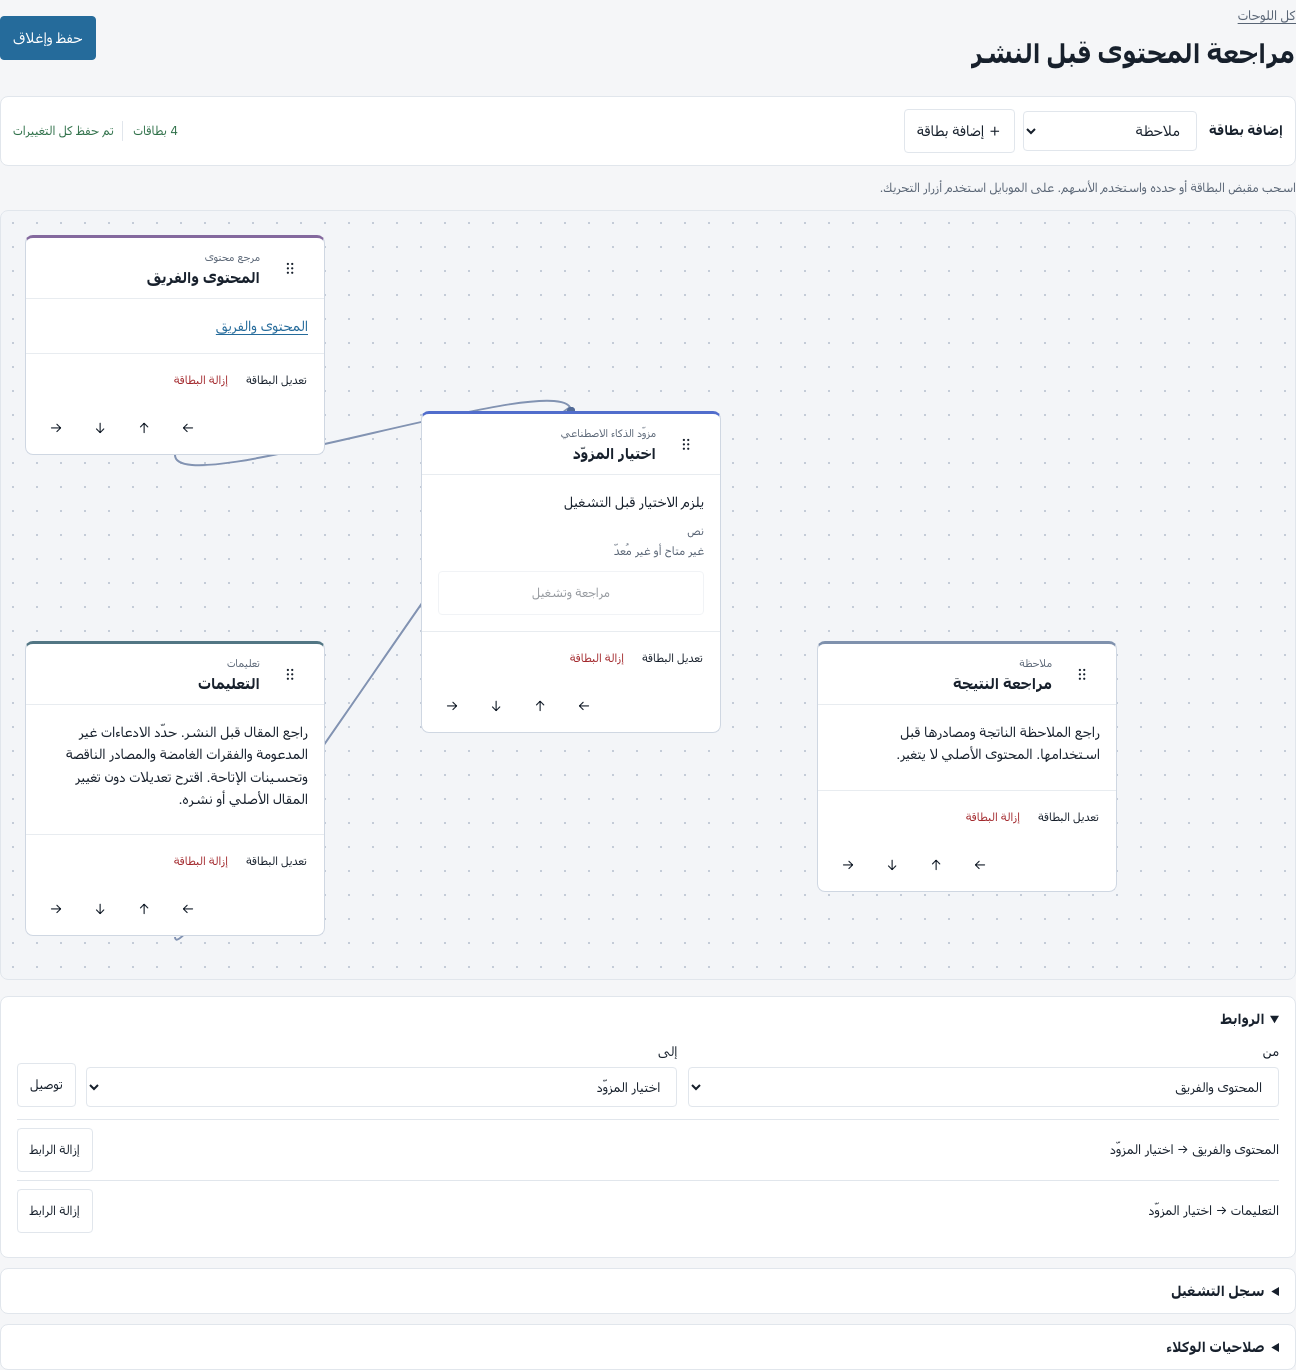The image size is (1296, 1370).
Task: Move المحتوى والفريق card left with arrow
Action: 188,428
